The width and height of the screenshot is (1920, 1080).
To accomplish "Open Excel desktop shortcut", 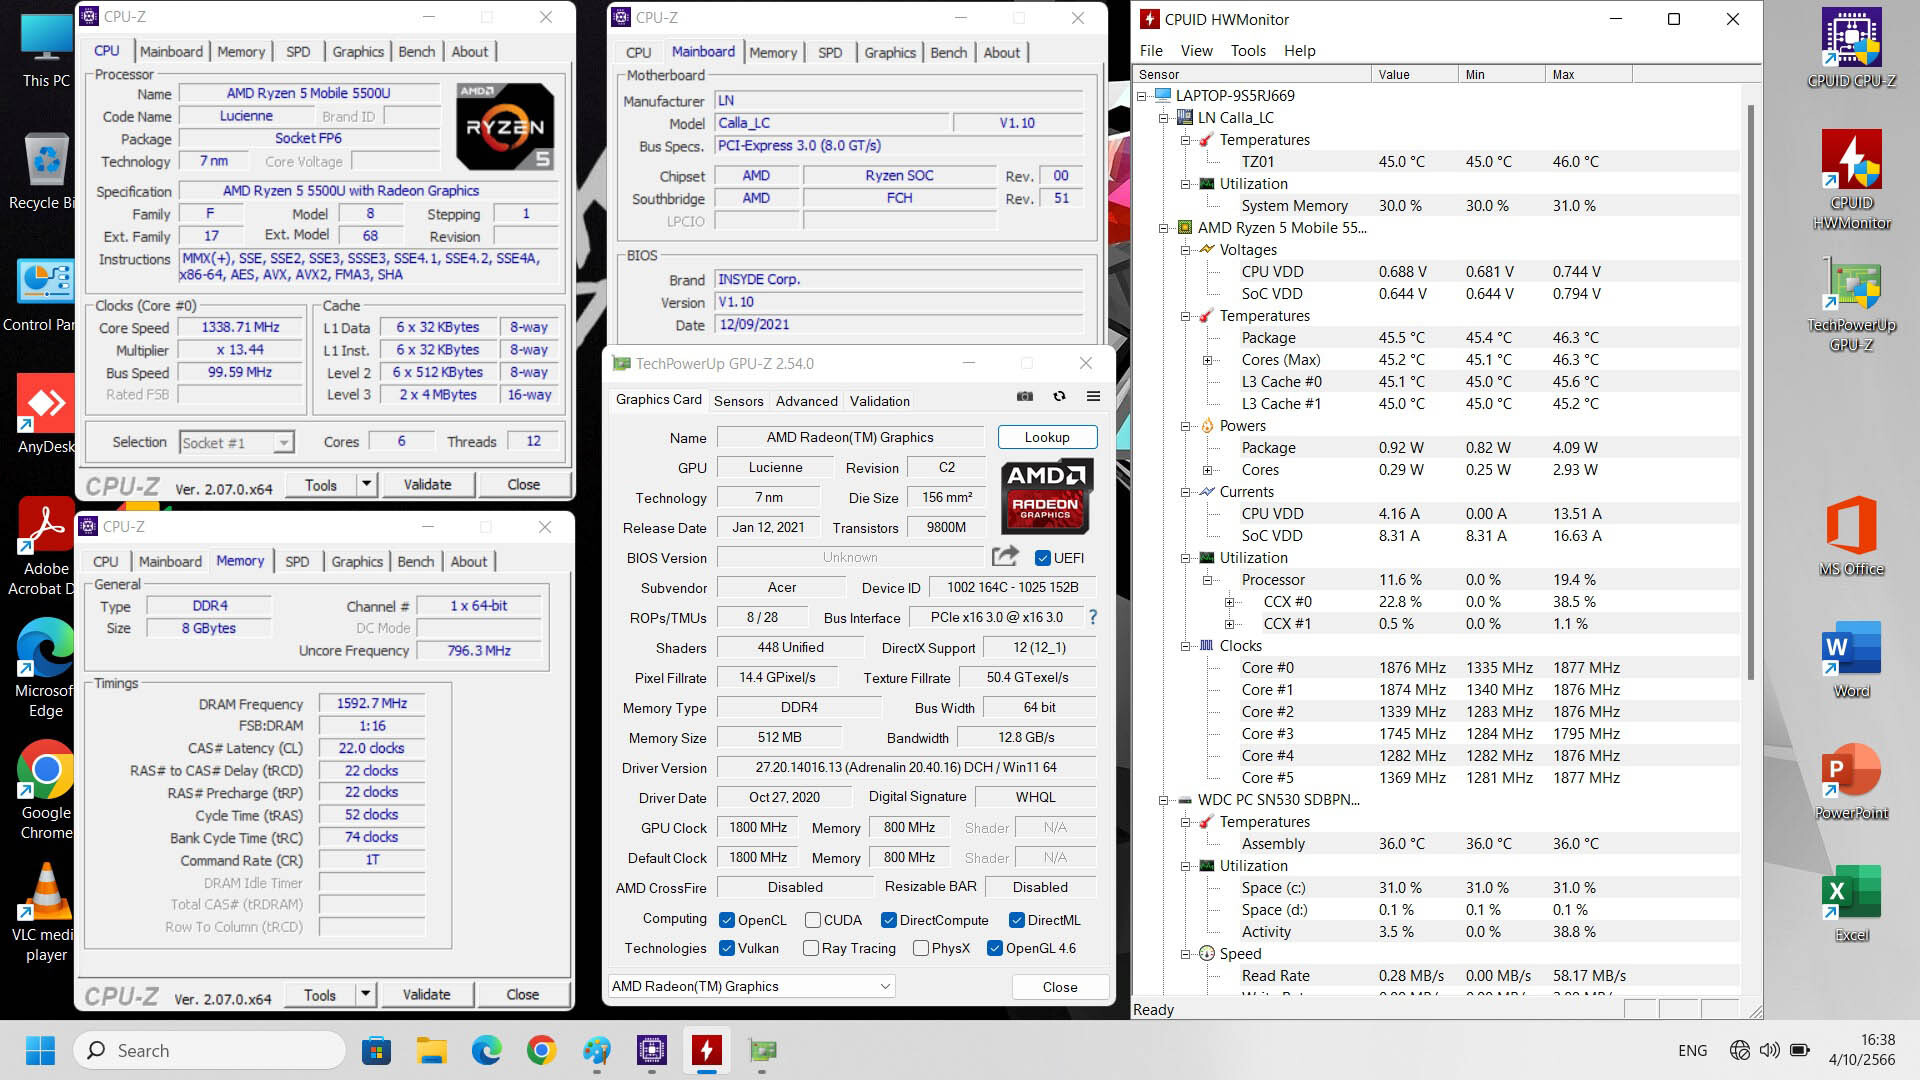I will (x=1851, y=903).
